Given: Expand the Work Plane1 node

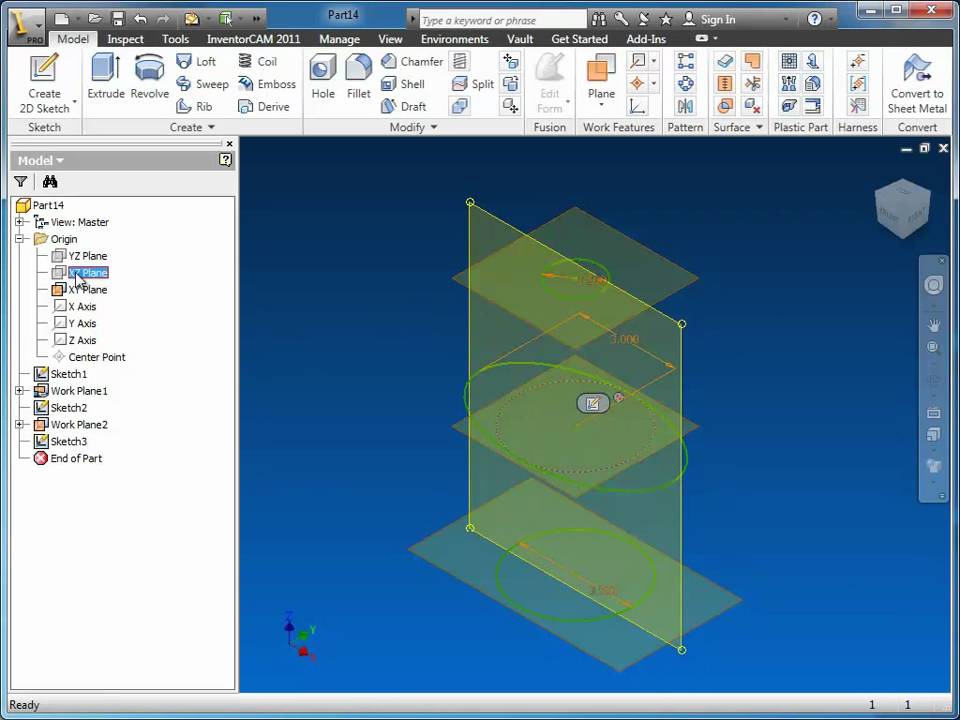Looking at the screenshot, I should (20, 391).
